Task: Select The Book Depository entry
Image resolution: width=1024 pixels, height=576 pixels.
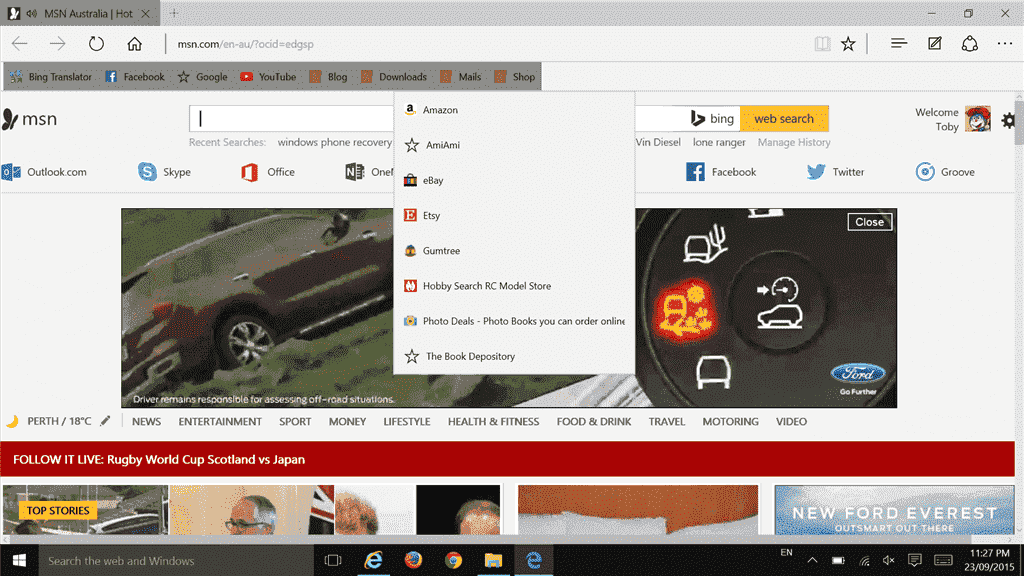Action: pyautogui.click(x=514, y=357)
